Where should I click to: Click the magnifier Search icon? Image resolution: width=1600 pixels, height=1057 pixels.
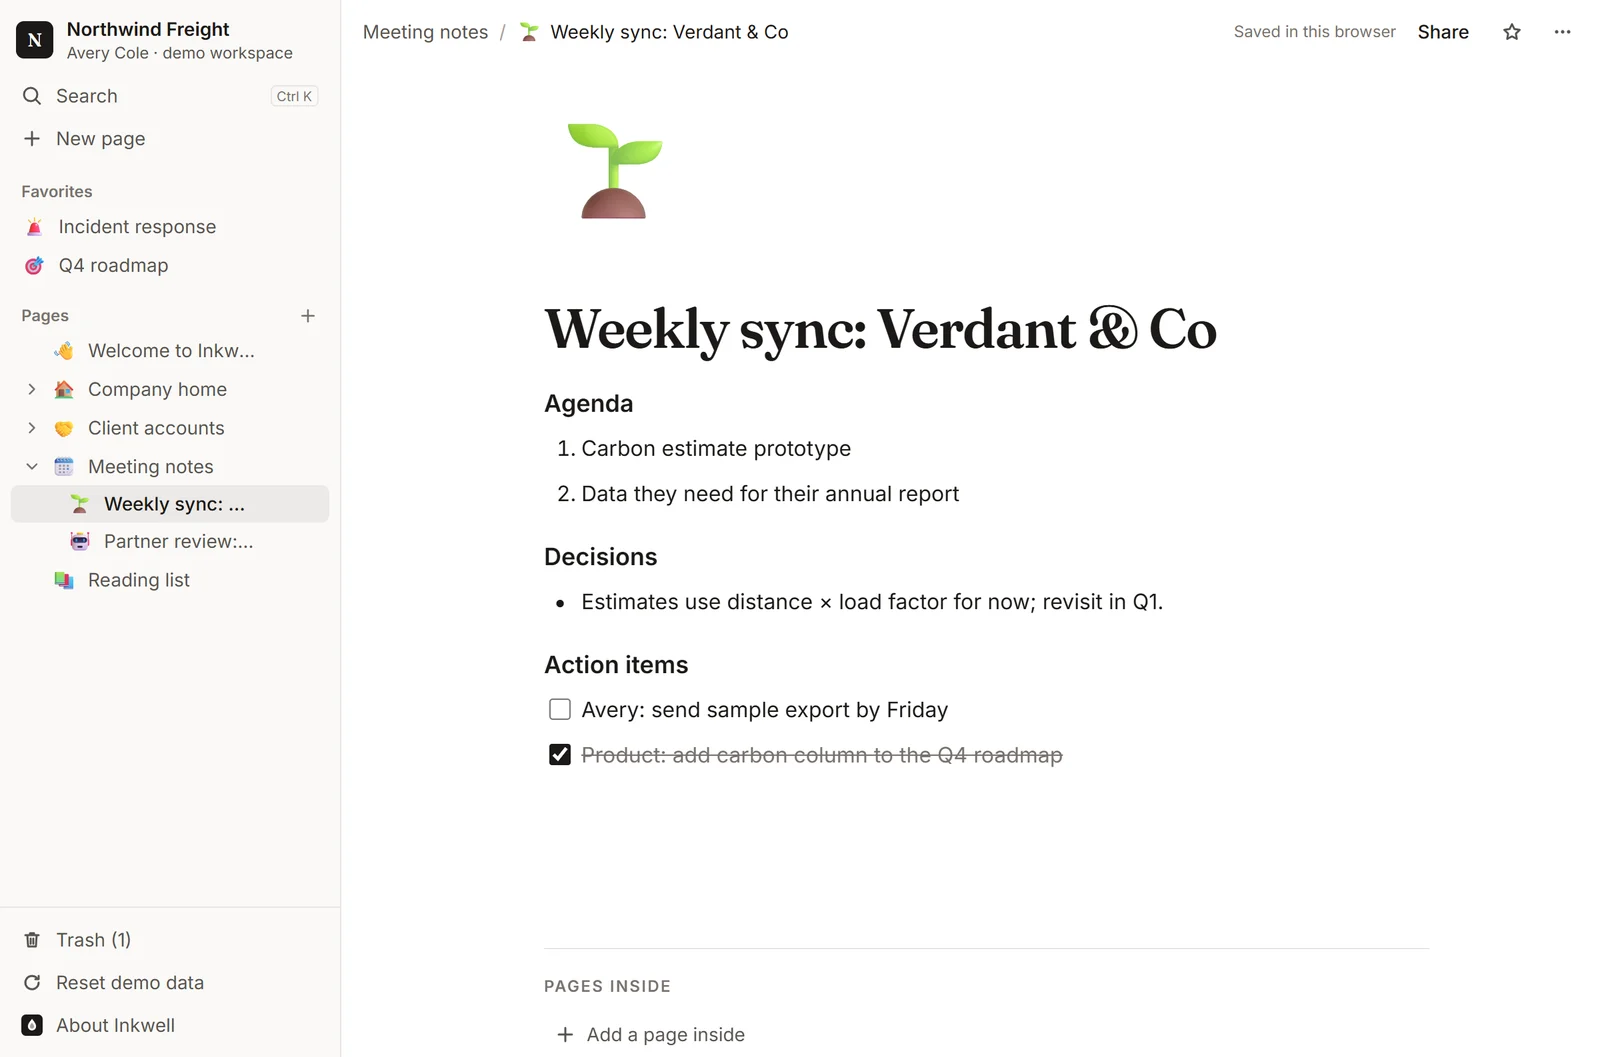pyautogui.click(x=32, y=96)
